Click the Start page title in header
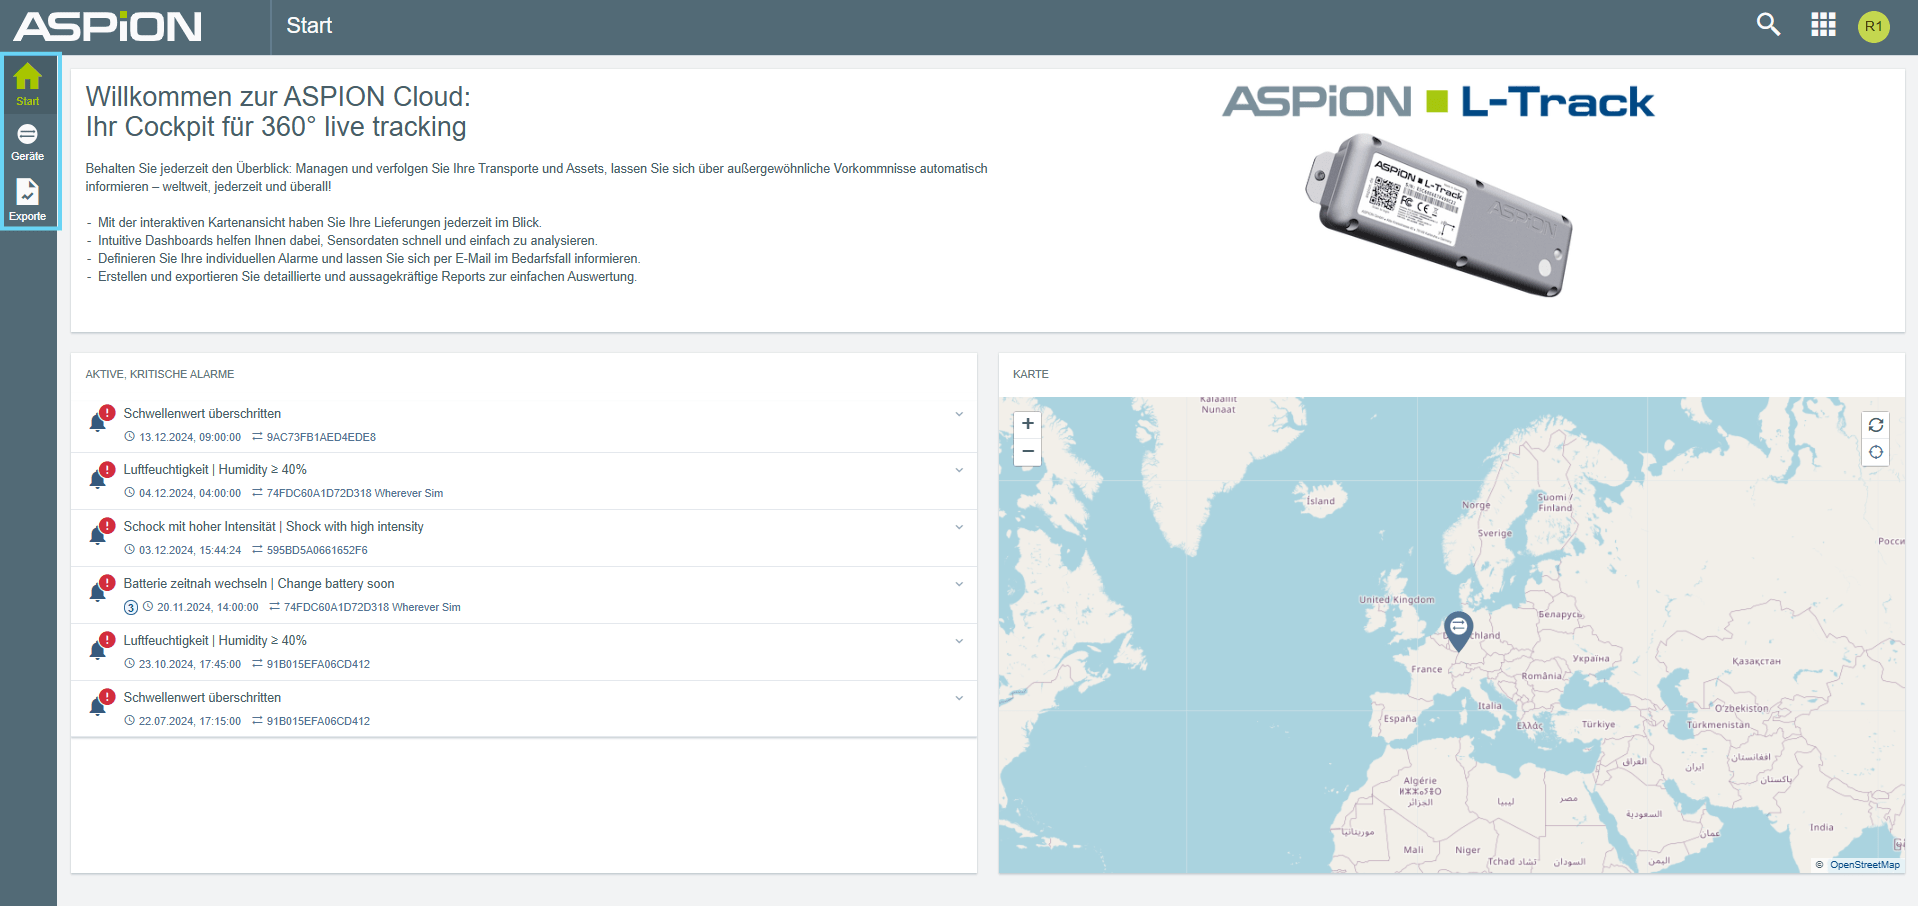The image size is (1918, 906). pos(309,26)
